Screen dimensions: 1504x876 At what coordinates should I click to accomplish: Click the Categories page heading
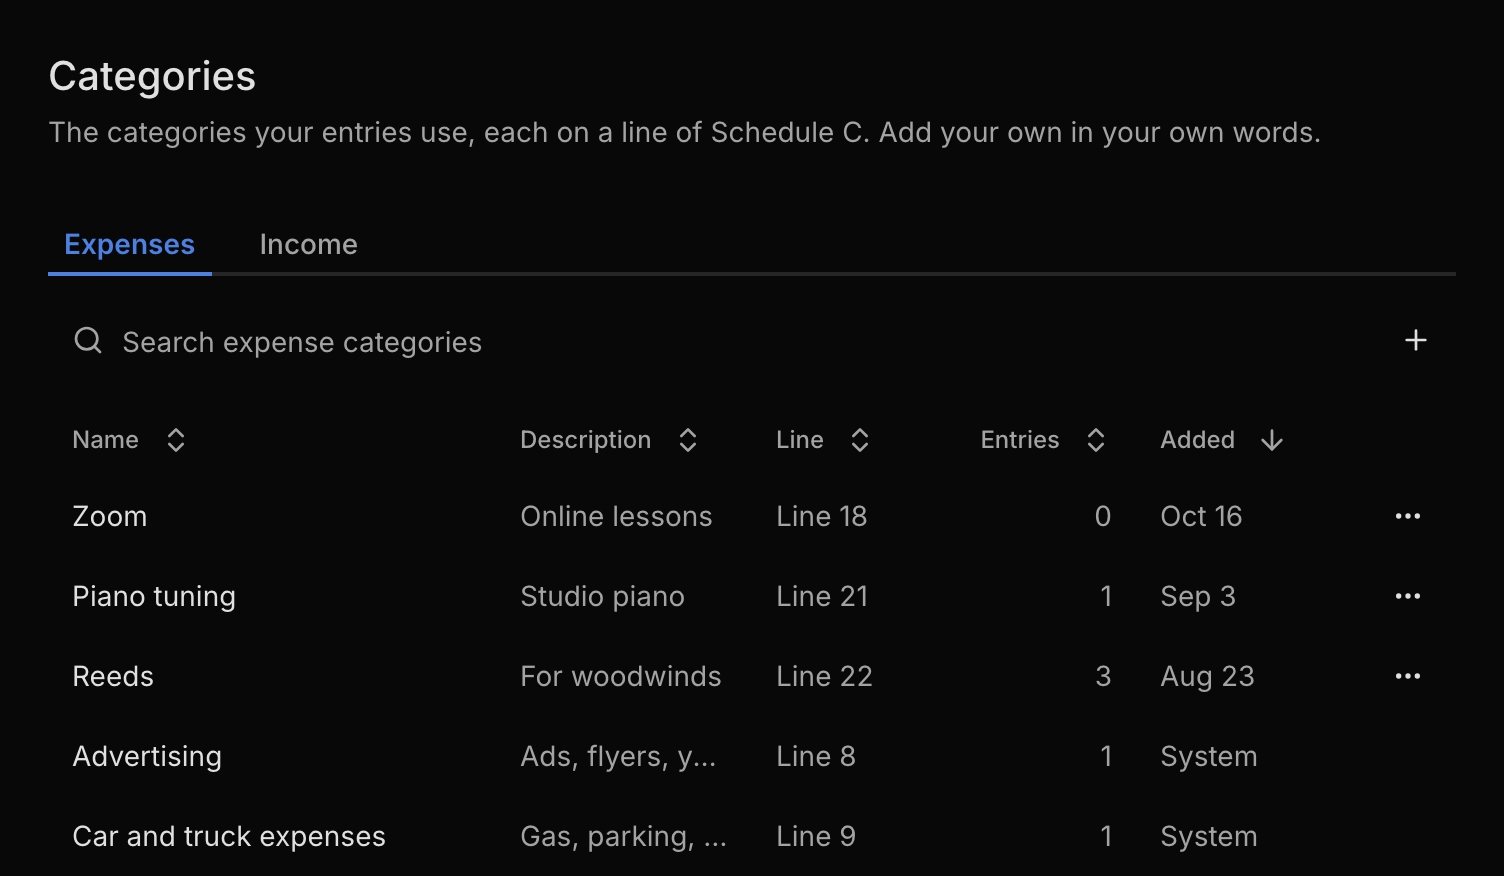(152, 76)
